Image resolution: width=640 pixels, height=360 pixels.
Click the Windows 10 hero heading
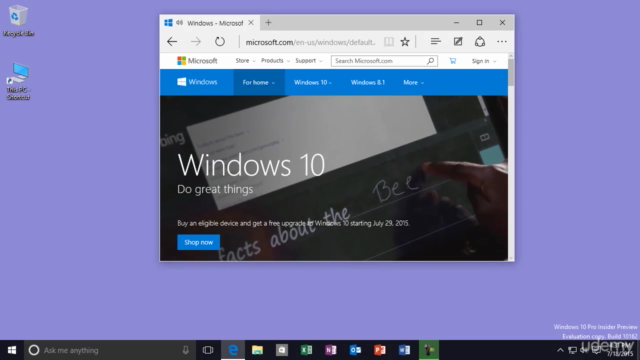tap(251, 165)
